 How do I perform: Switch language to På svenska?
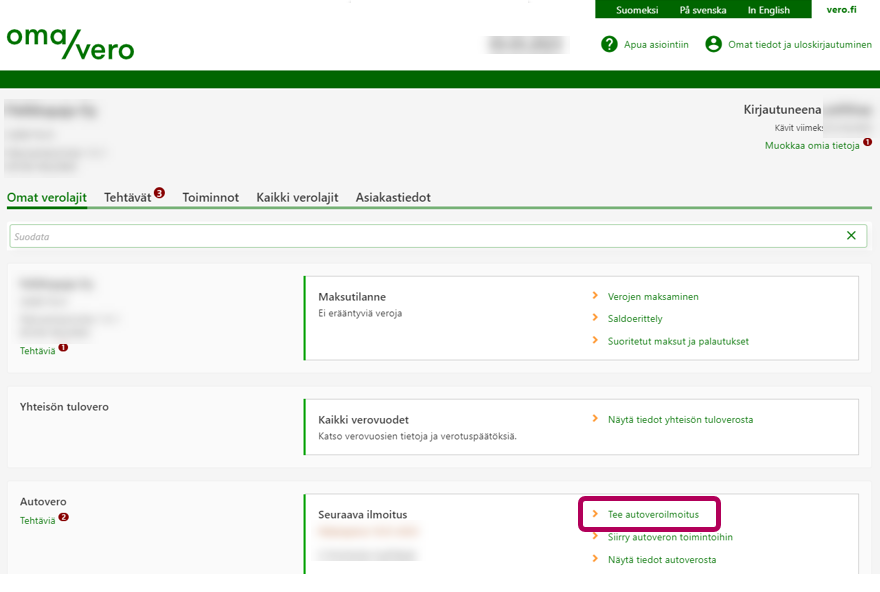pyautogui.click(x=702, y=10)
